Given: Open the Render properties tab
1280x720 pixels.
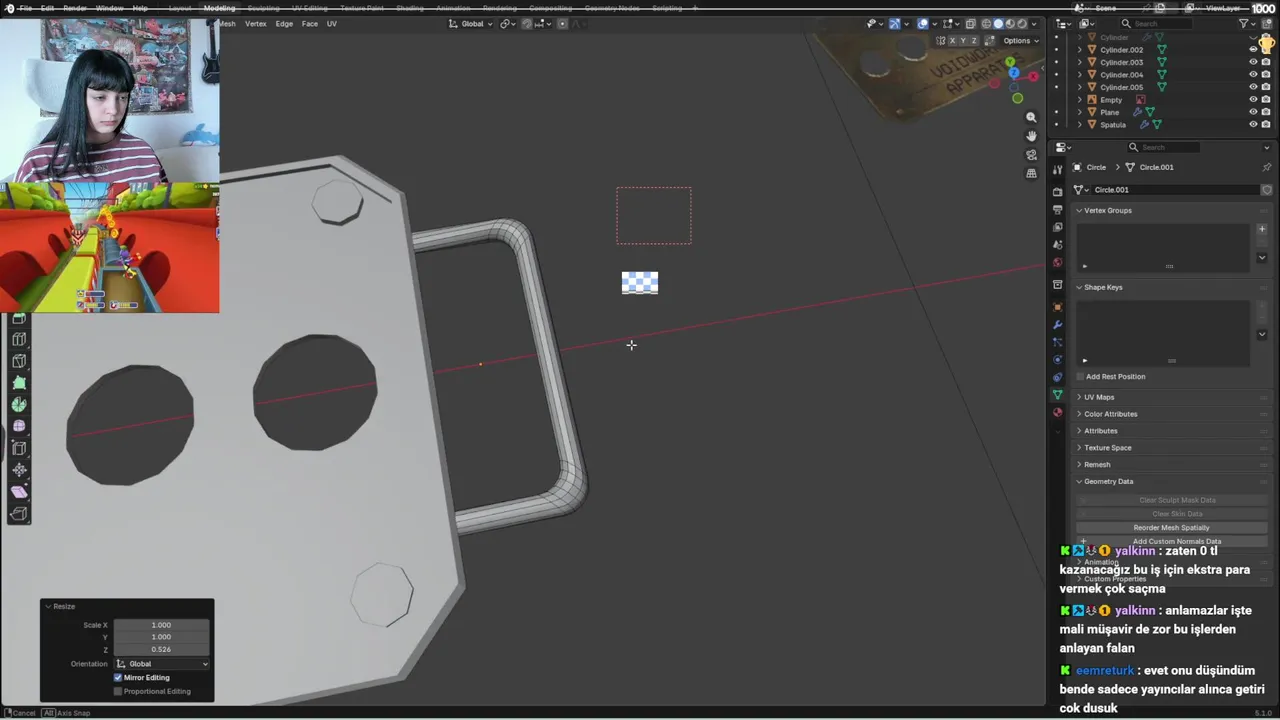Looking at the screenshot, I should (x=1057, y=191).
